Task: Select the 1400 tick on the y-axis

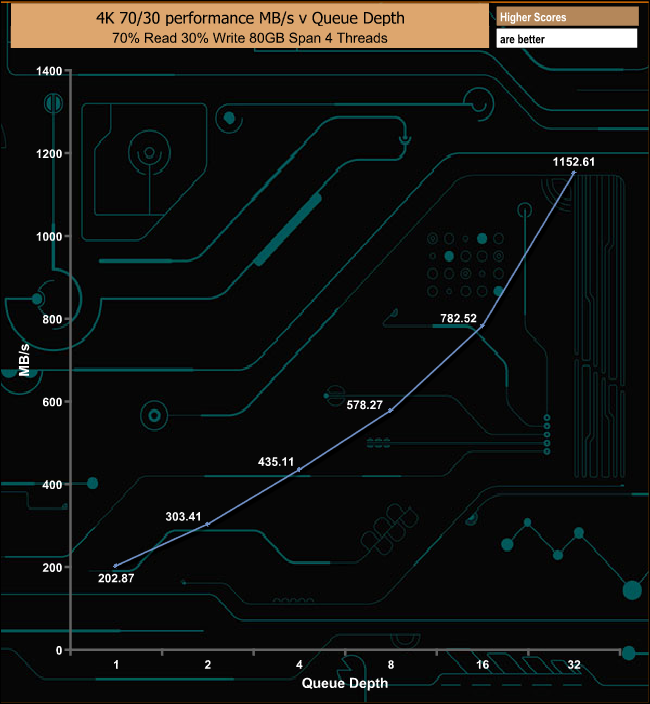Action: [49, 71]
